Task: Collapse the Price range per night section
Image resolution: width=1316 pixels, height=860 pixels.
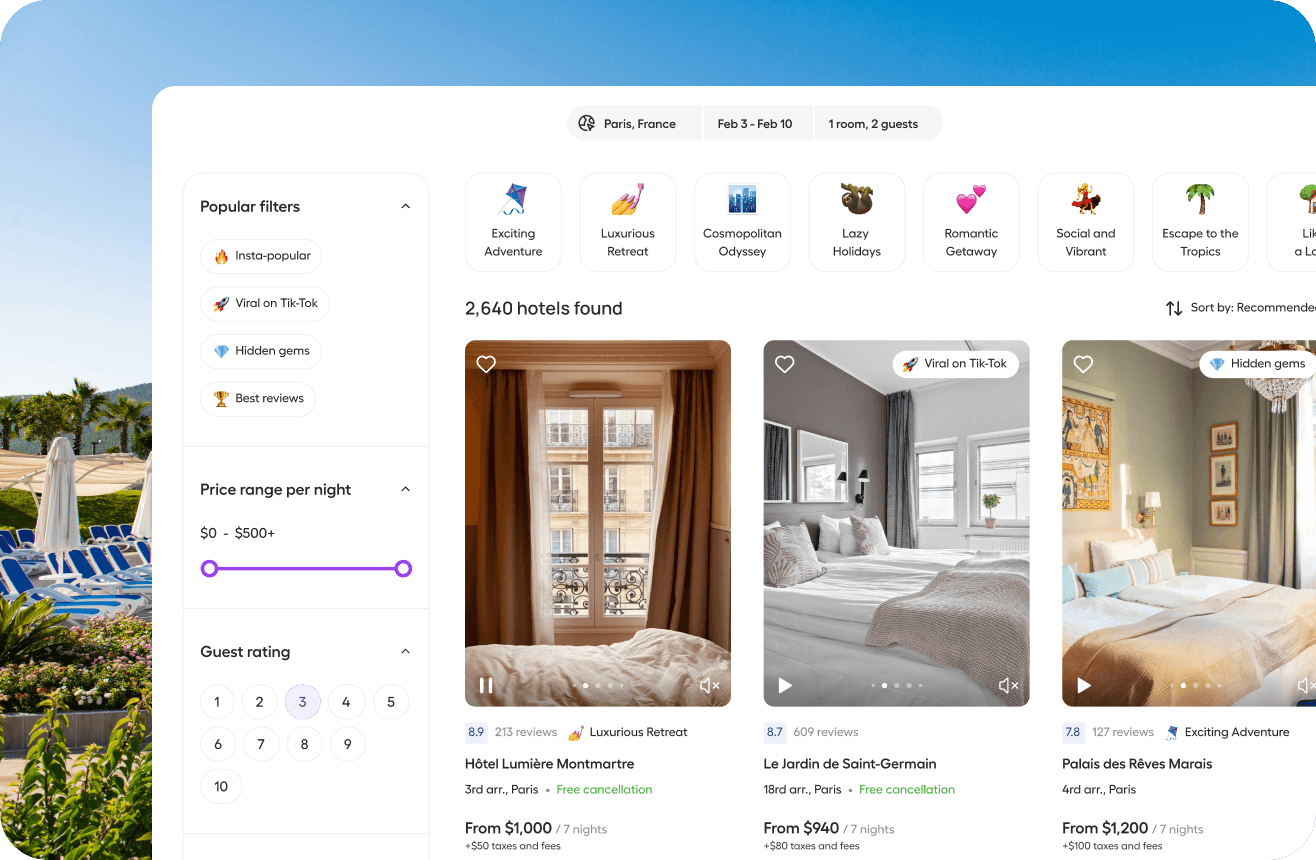Action: click(x=405, y=490)
